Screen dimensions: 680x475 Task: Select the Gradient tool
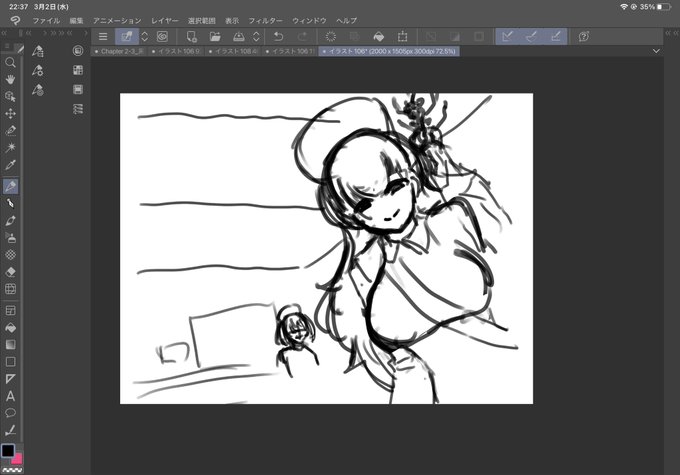[10, 344]
